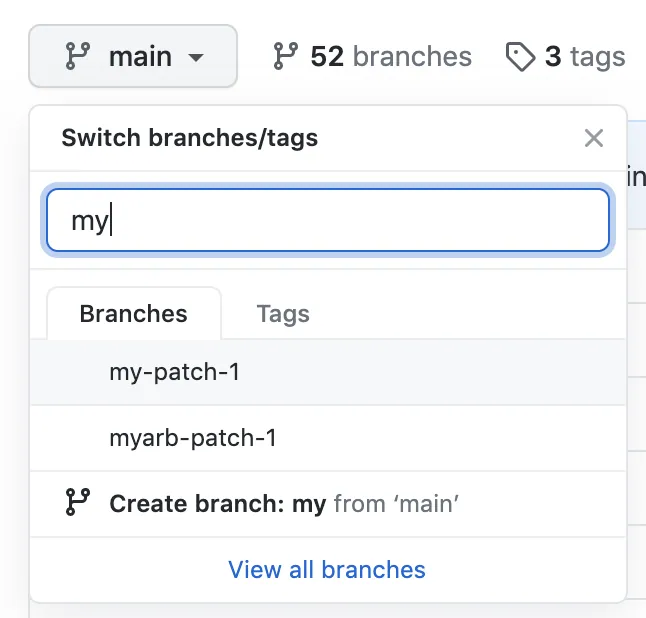This screenshot has height=618, width=646.
Task: Open the 3 tags link
Action: (x=584, y=57)
